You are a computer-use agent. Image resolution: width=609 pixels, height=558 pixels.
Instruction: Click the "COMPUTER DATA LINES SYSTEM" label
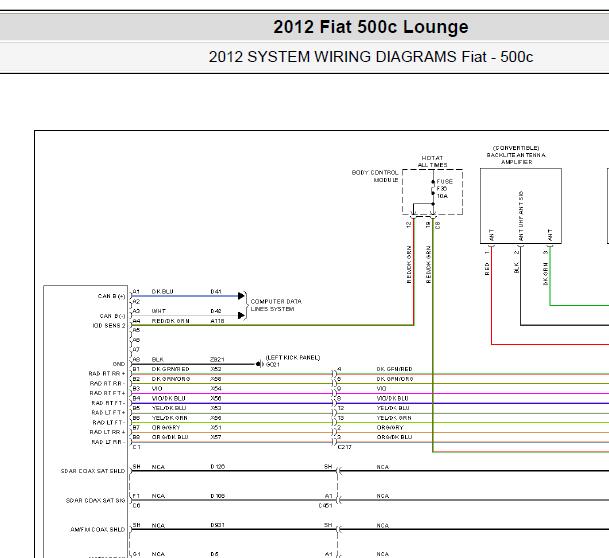coord(276,305)
